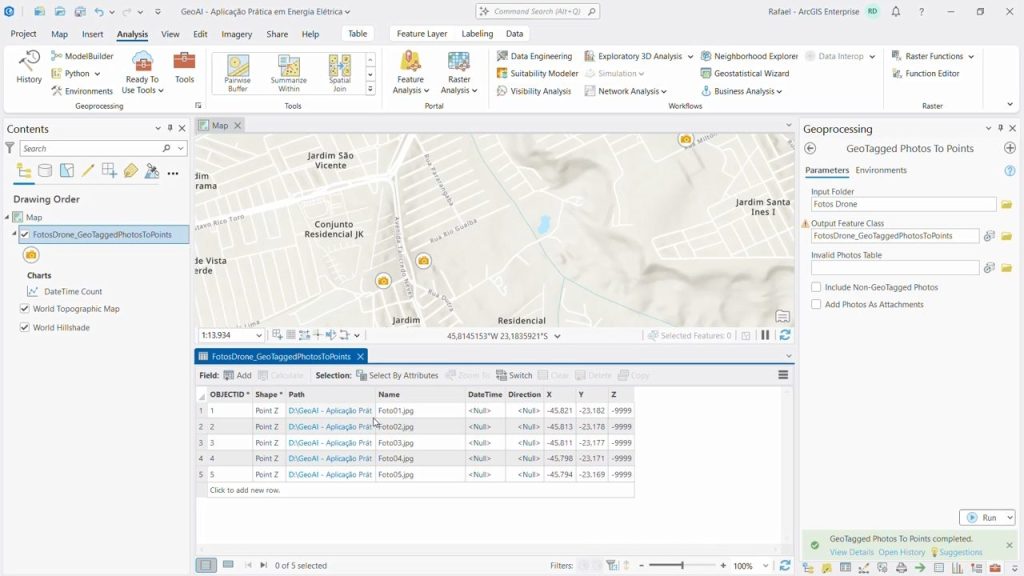Go back in the Geoprocessing pane

[x=810, y=148]
